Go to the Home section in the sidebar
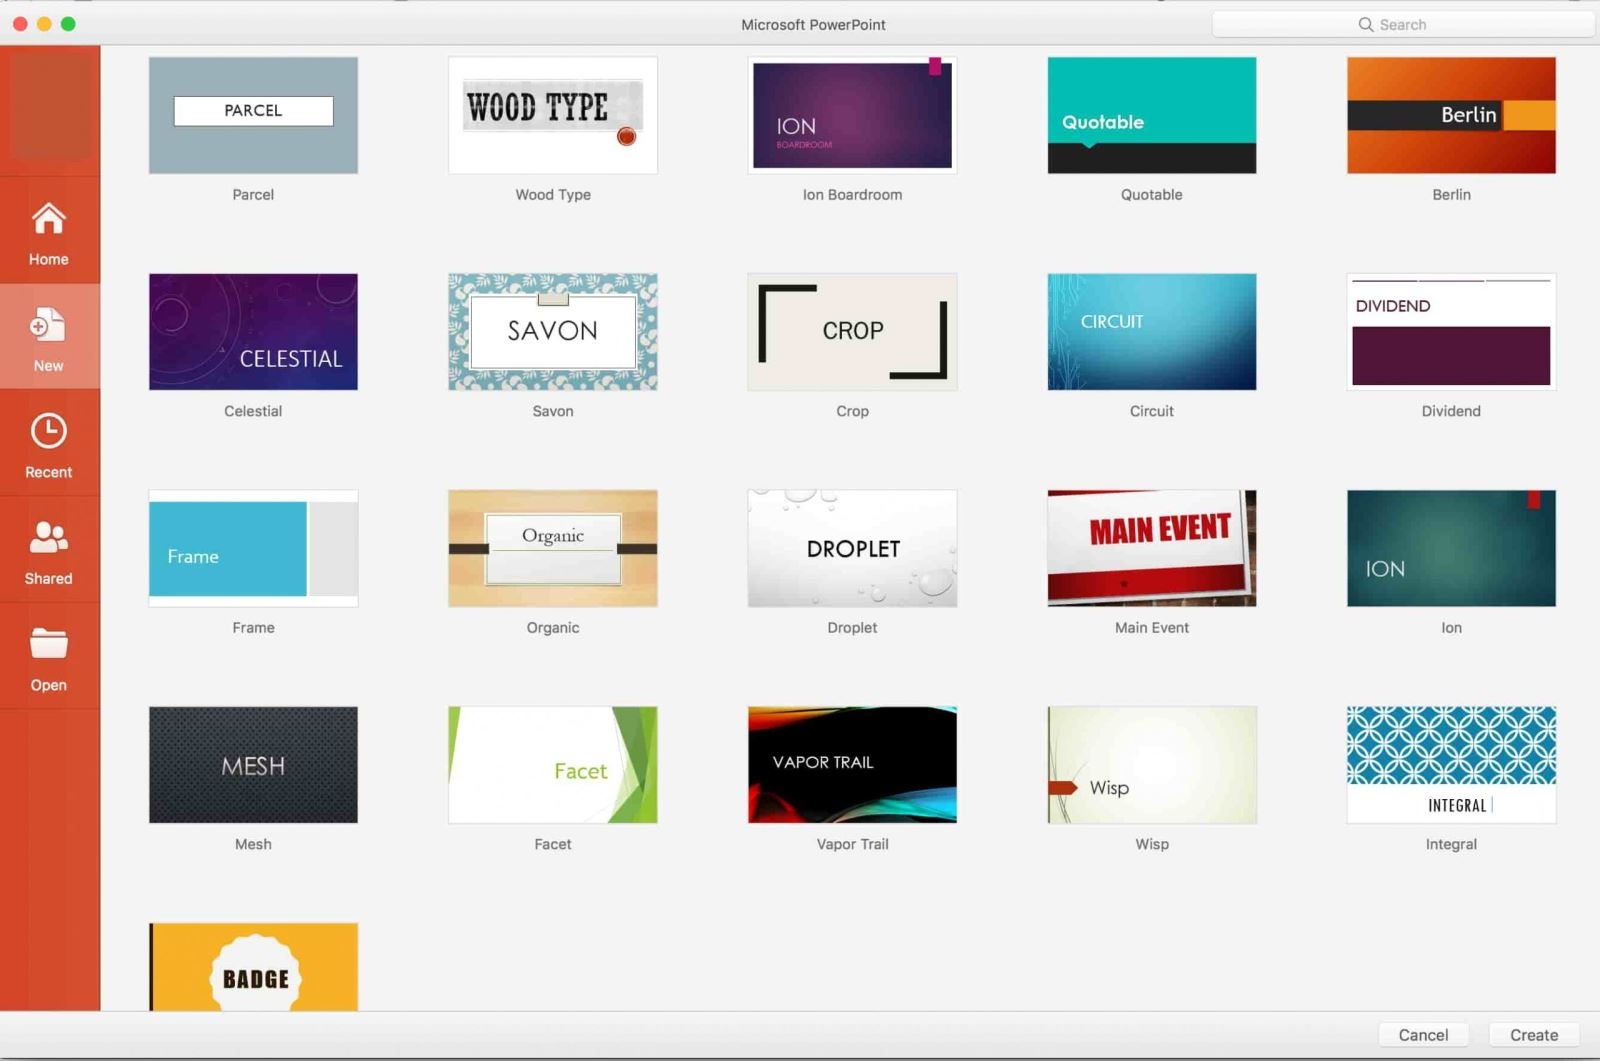This screenshot has height=1061, width=1600. (x=49, y=233)
